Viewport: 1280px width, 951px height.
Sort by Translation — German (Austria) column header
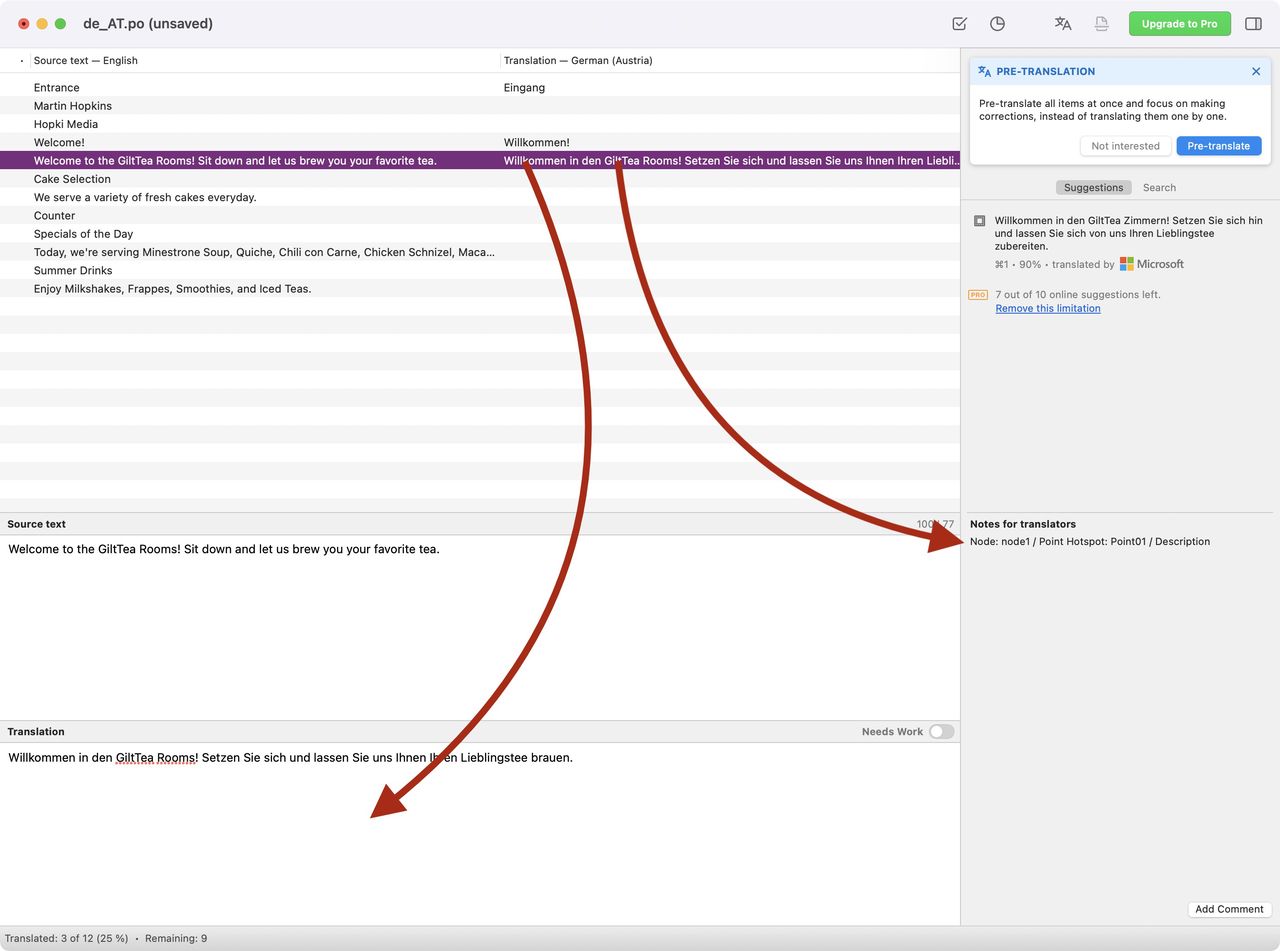[x=578, y=61]
